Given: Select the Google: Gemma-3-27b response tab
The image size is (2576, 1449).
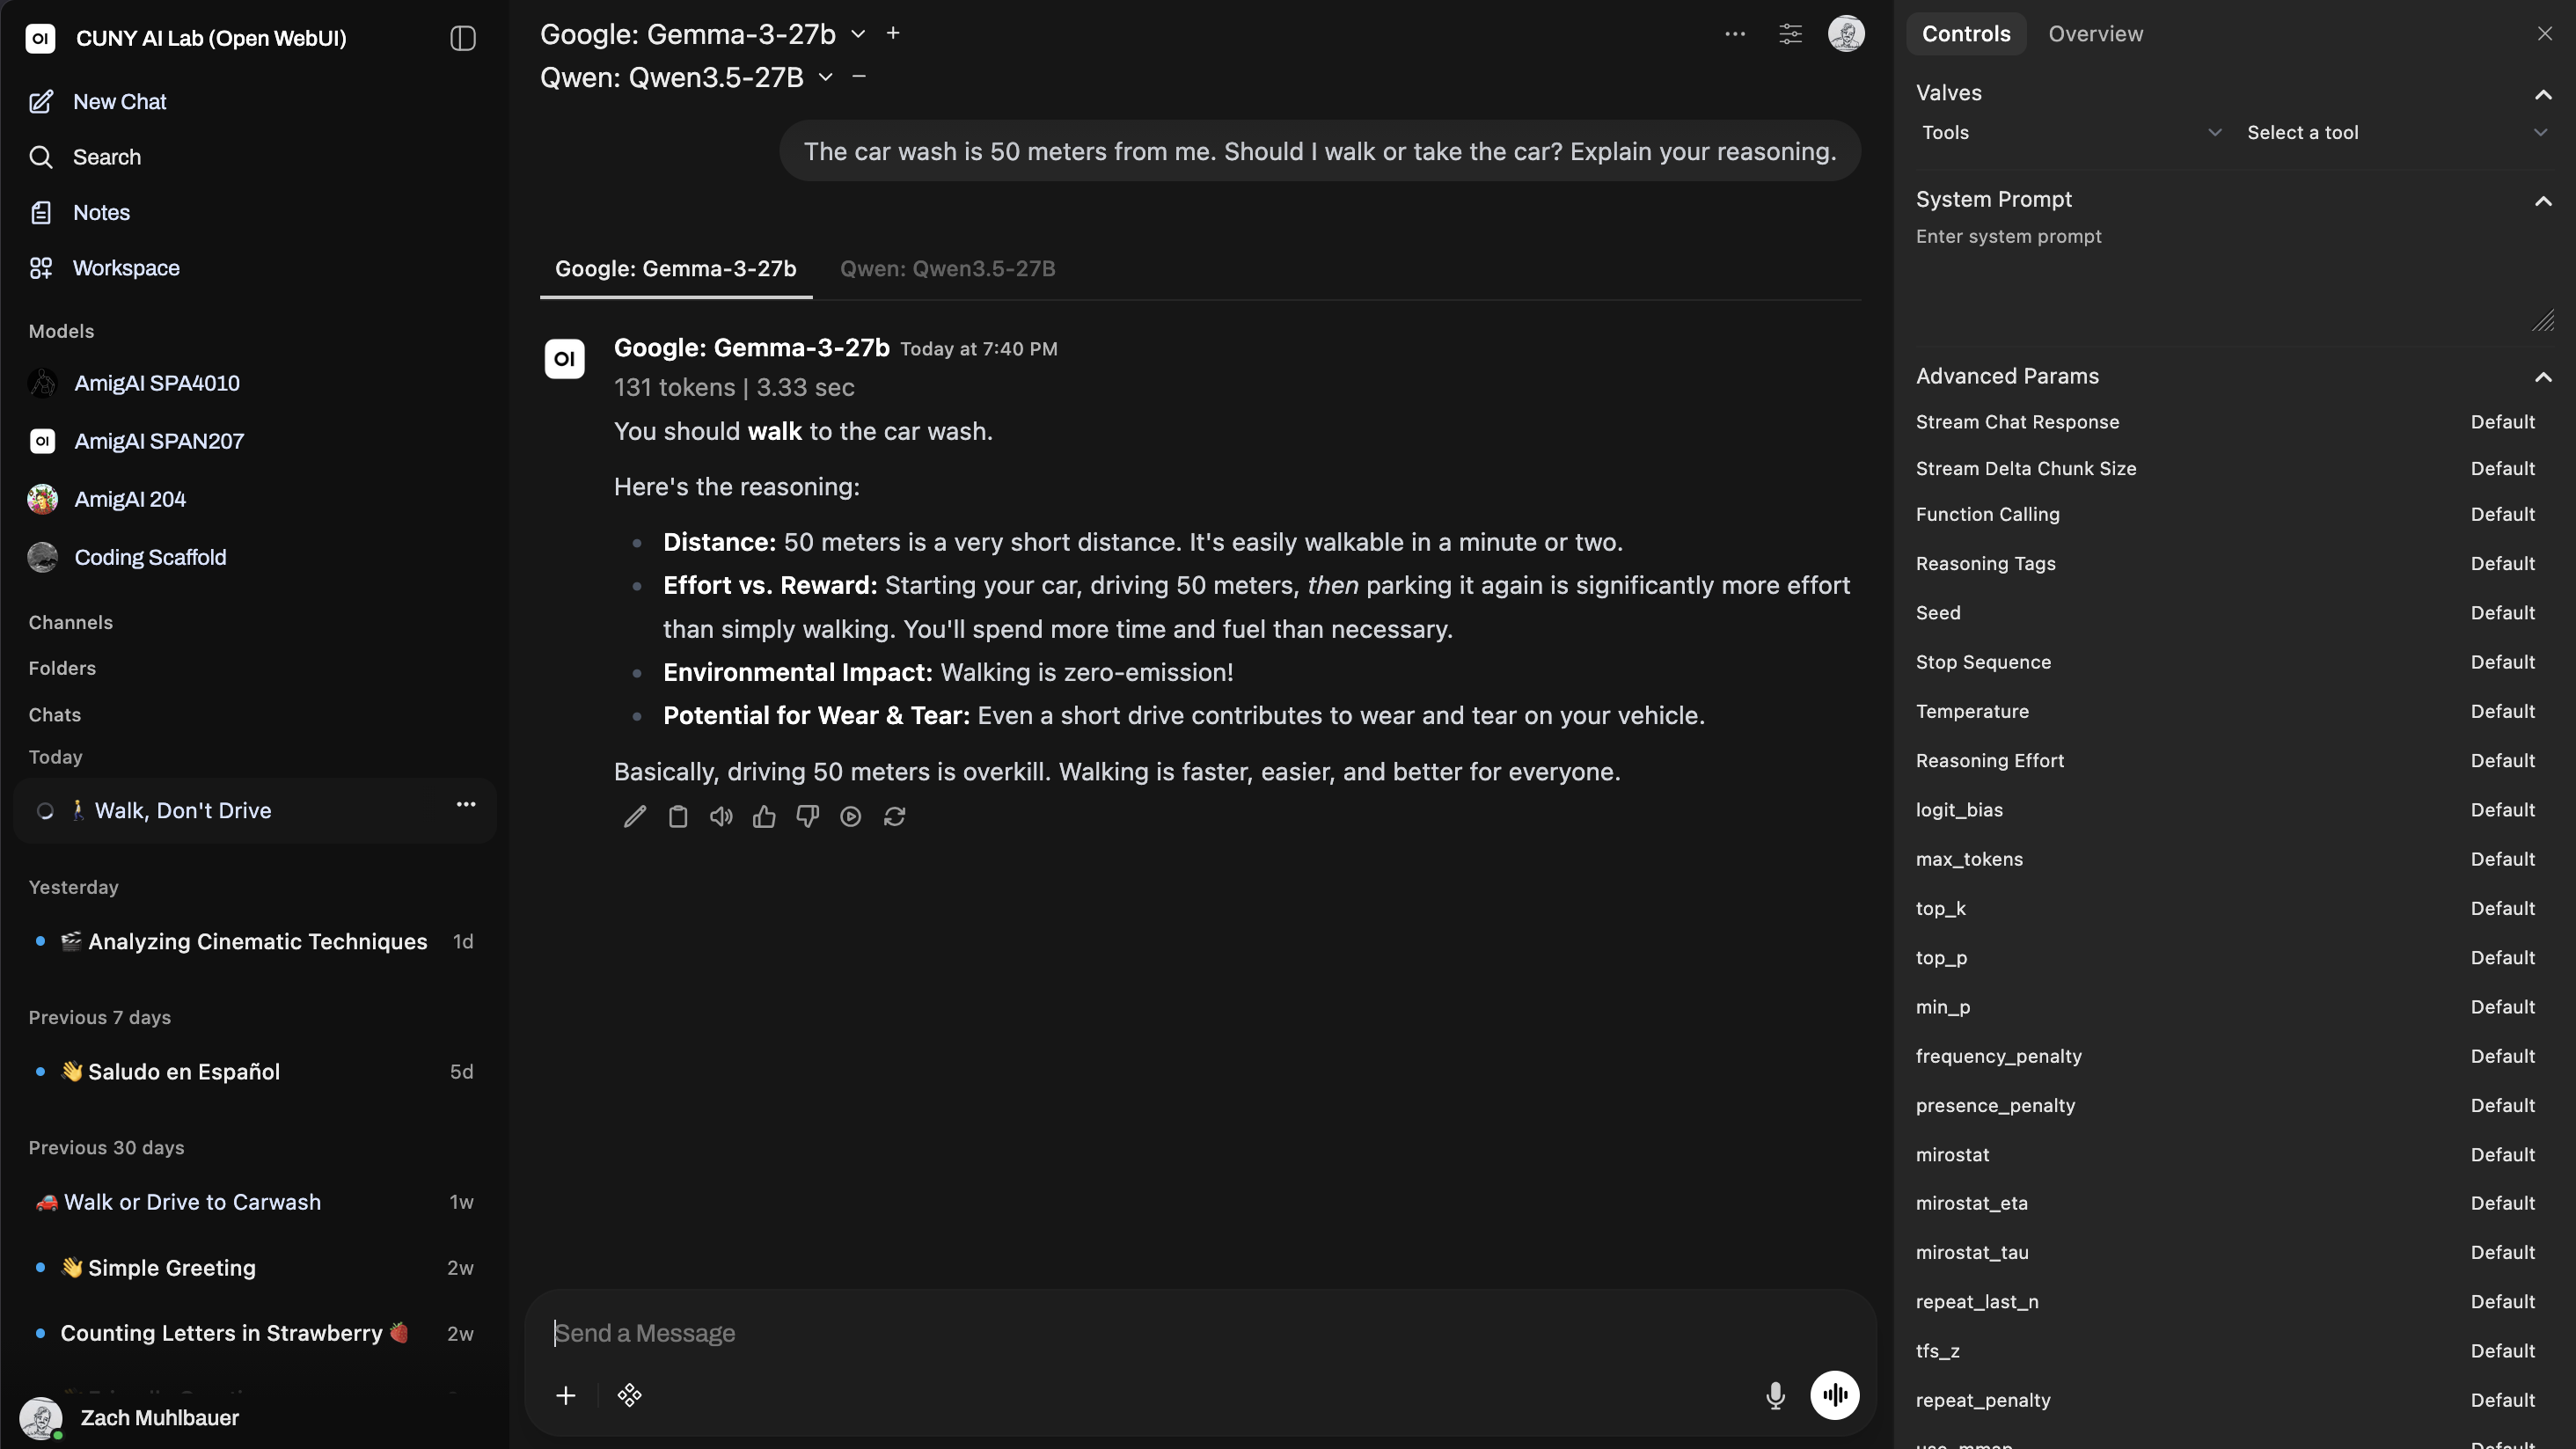Looking at the screenshot, I should [676, 269].
